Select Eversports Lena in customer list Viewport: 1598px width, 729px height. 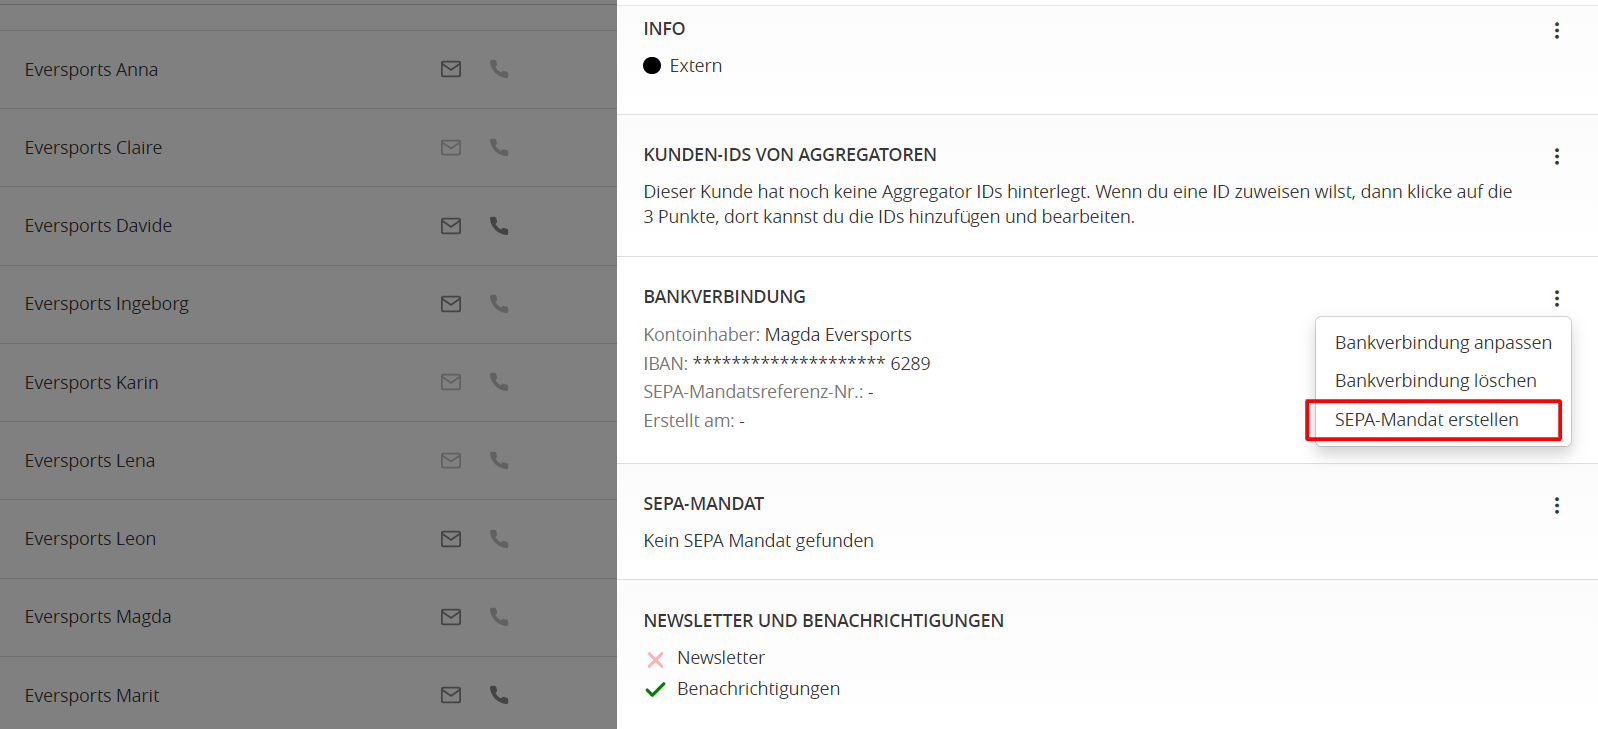(x=308, y=461)
